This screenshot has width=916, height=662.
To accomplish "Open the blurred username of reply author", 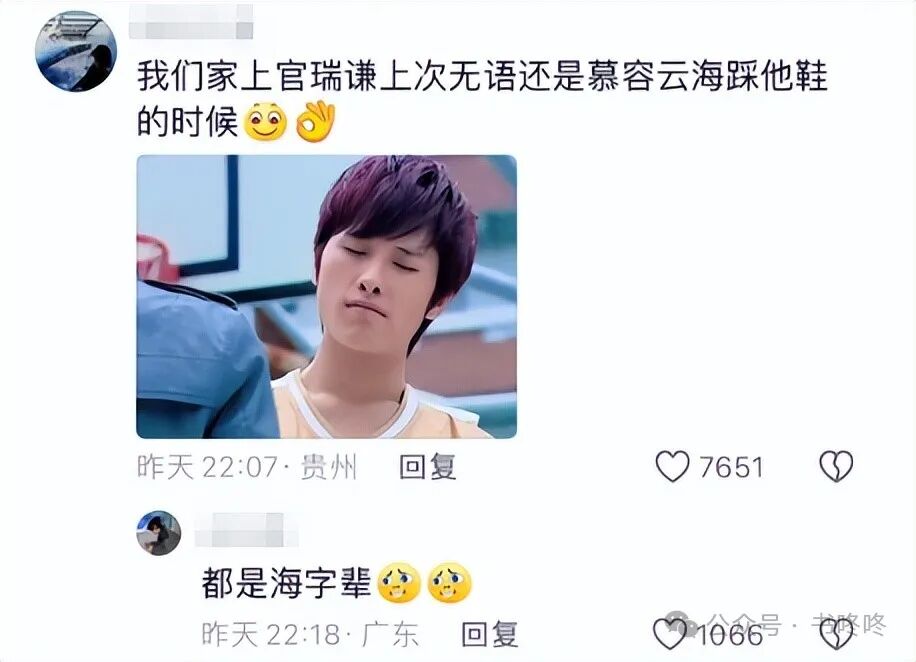I will click(x=246, y=531).
